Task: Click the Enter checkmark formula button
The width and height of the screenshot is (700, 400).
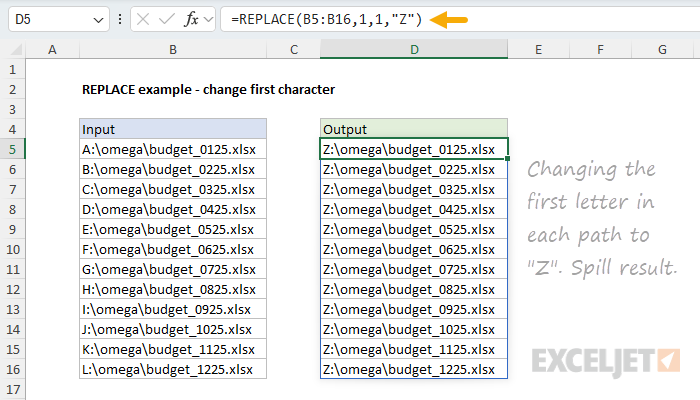Action: (167, 20)
